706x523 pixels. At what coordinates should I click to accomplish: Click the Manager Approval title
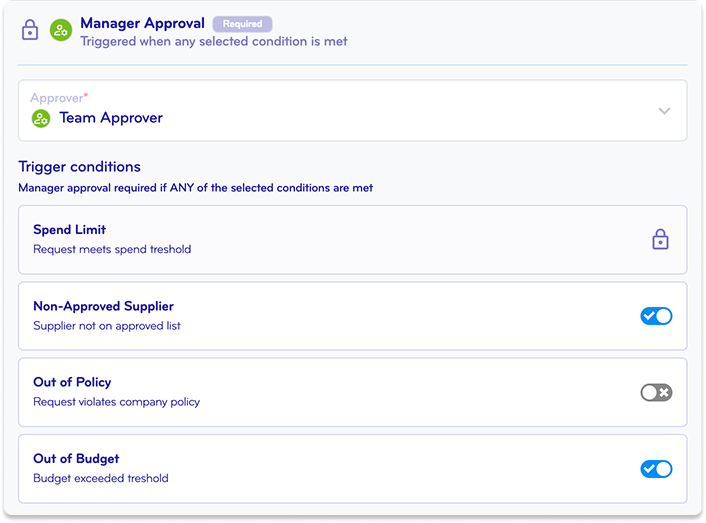[x=142, y=23]
